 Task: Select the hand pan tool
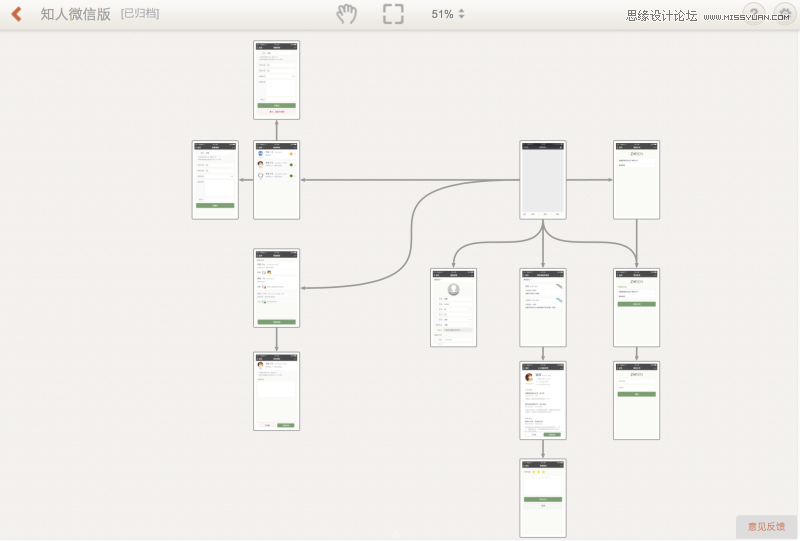(x=346, y=14)
